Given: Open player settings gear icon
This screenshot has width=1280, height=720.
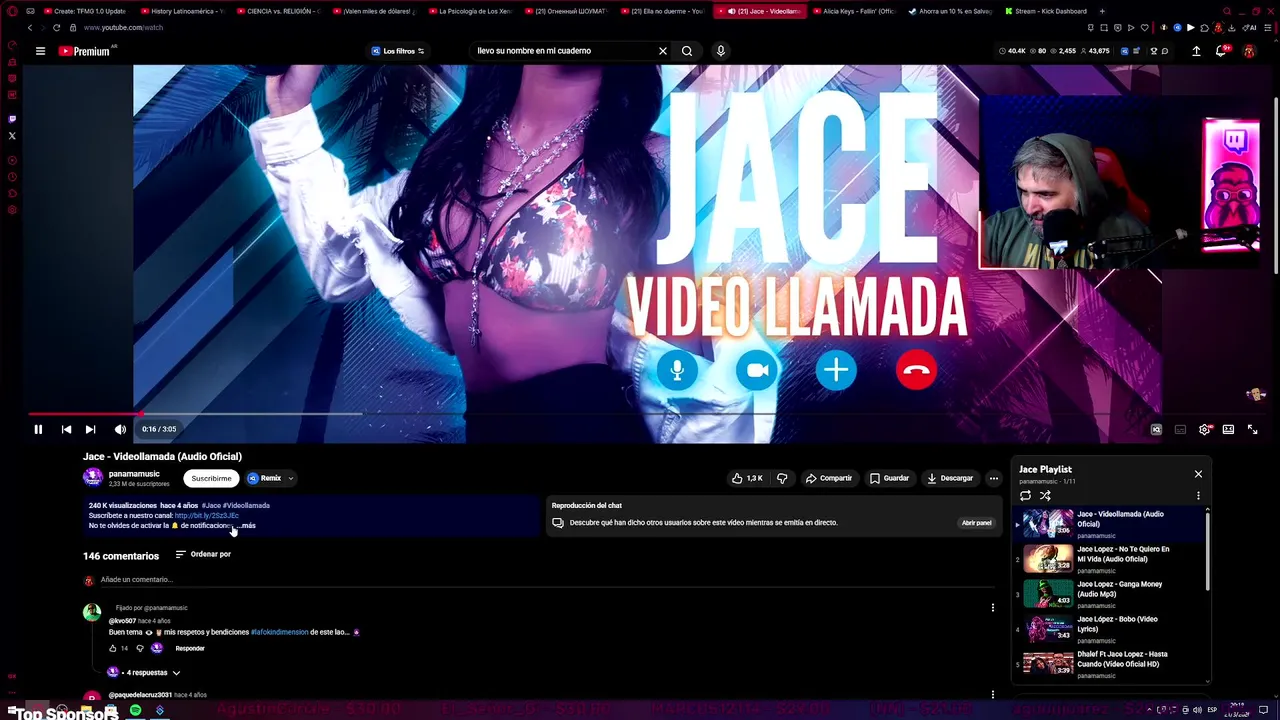Looking at the screenshot, I should (1204, 429).
